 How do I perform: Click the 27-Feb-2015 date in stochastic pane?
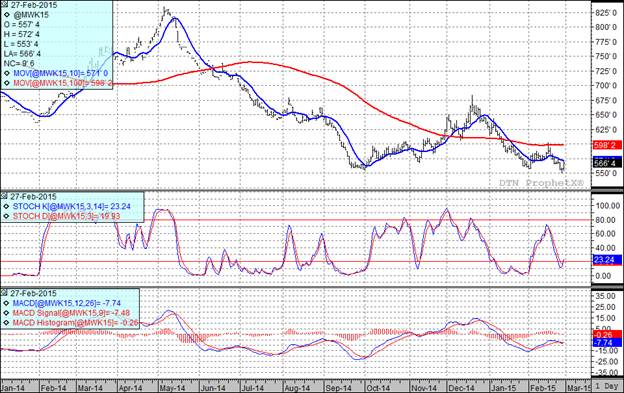point(33,196)
